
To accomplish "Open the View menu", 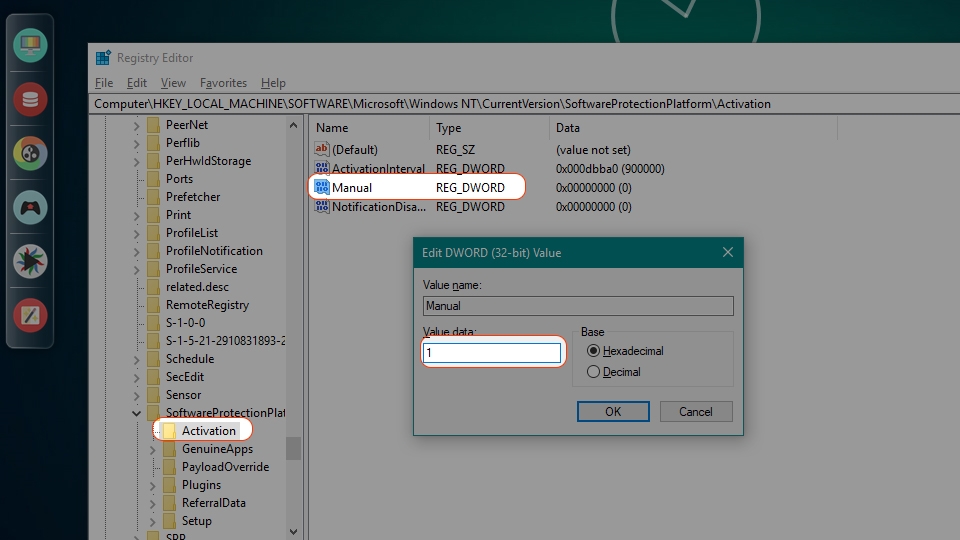I will tap(173, 83).
